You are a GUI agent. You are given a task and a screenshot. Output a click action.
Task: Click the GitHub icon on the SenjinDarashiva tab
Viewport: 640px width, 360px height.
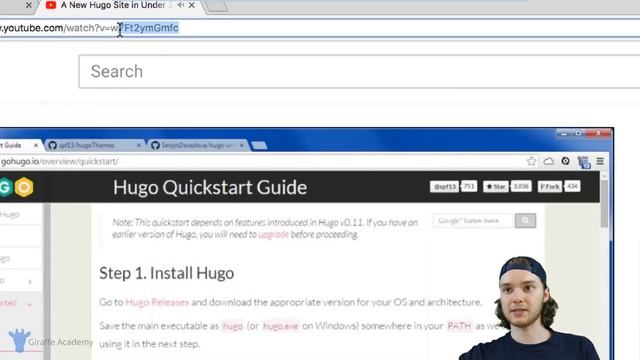155,145
